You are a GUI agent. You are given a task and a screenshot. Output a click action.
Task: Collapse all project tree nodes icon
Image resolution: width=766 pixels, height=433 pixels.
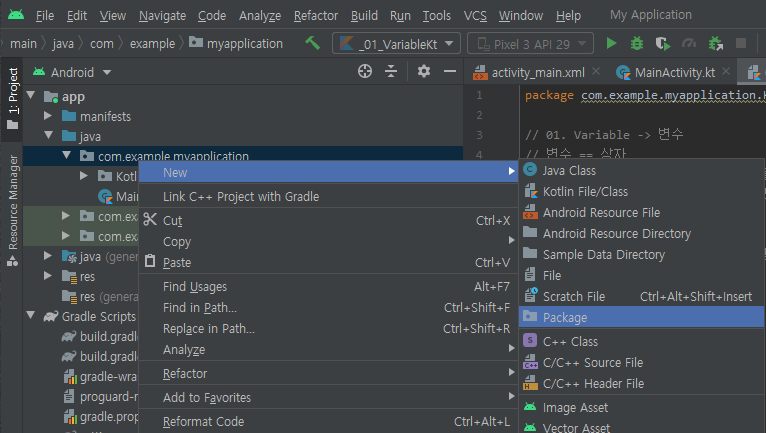point(391,71)
